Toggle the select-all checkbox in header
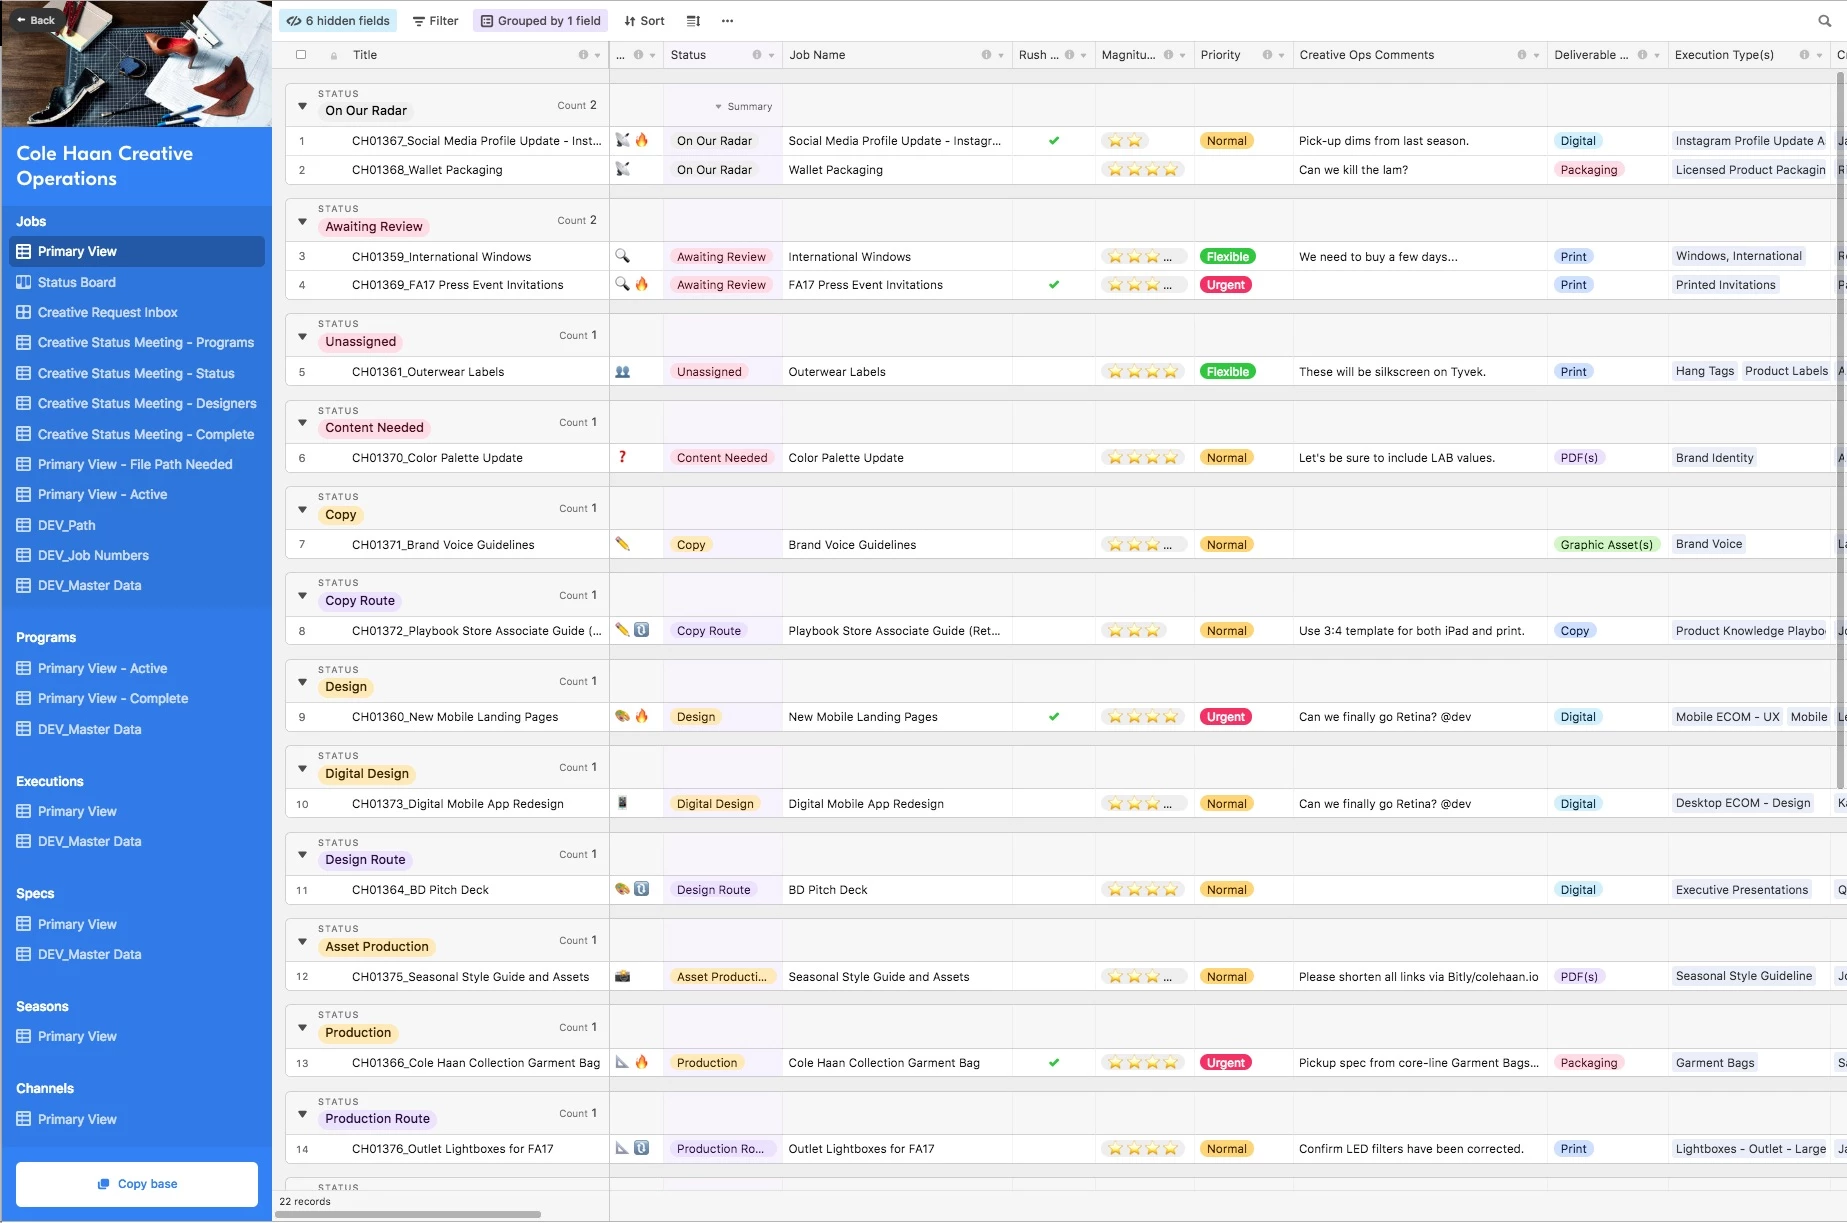This screenshot has height=1223, width=1847. (301, 55)
